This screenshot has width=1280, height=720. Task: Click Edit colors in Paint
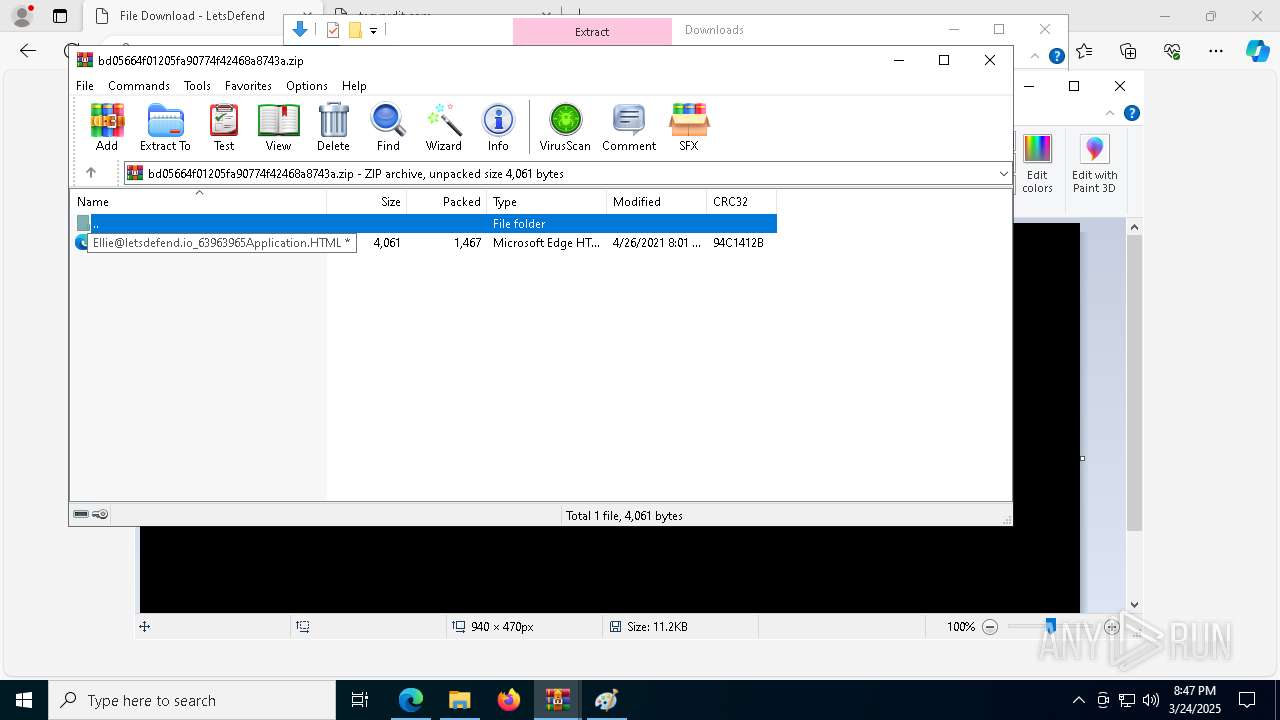pos(1037,165)
